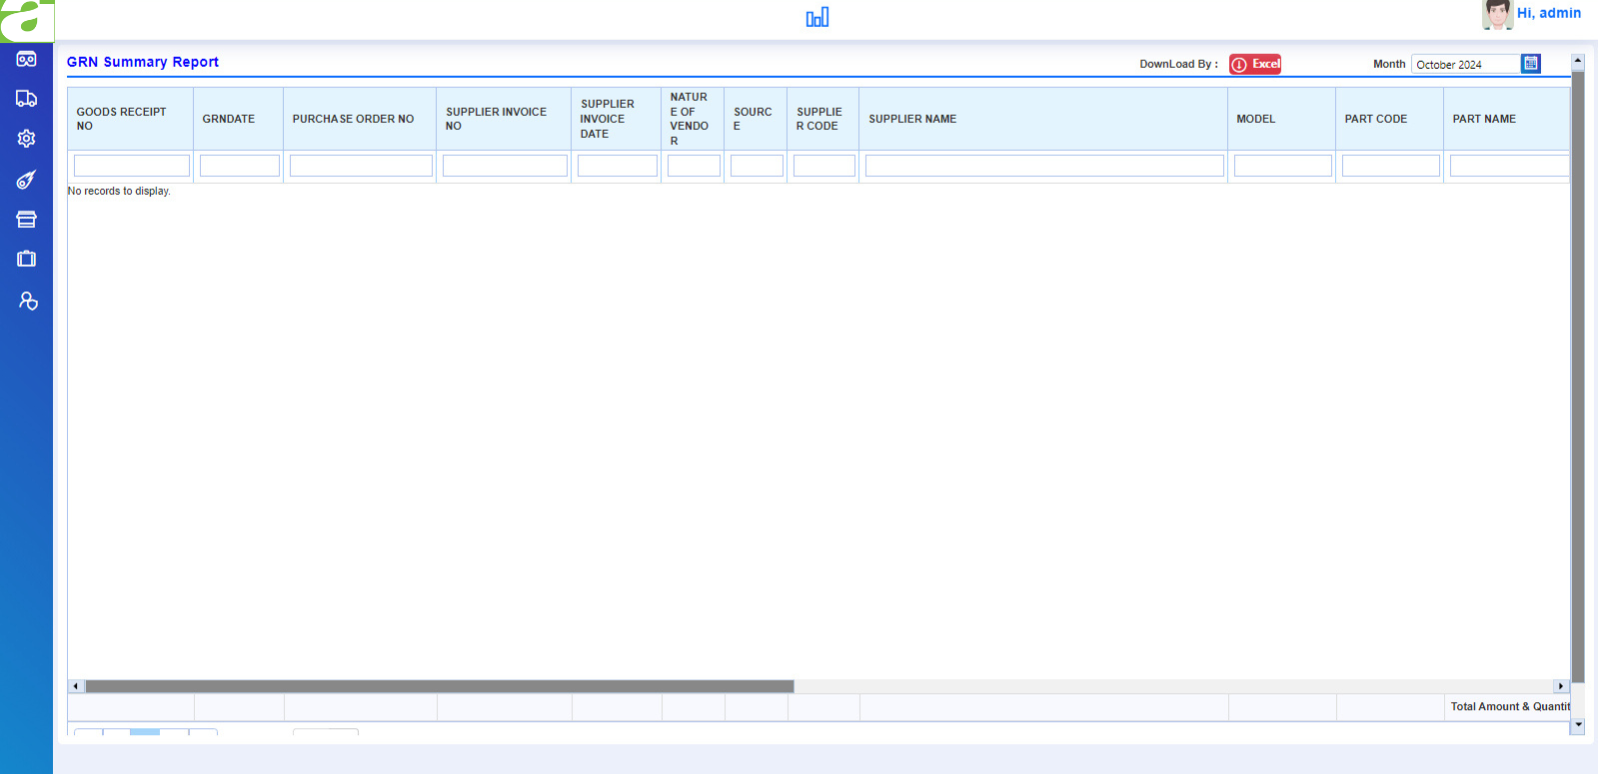Open the comet sidebar menu icon
The image size is (1598, 774).
pos(26,180)
